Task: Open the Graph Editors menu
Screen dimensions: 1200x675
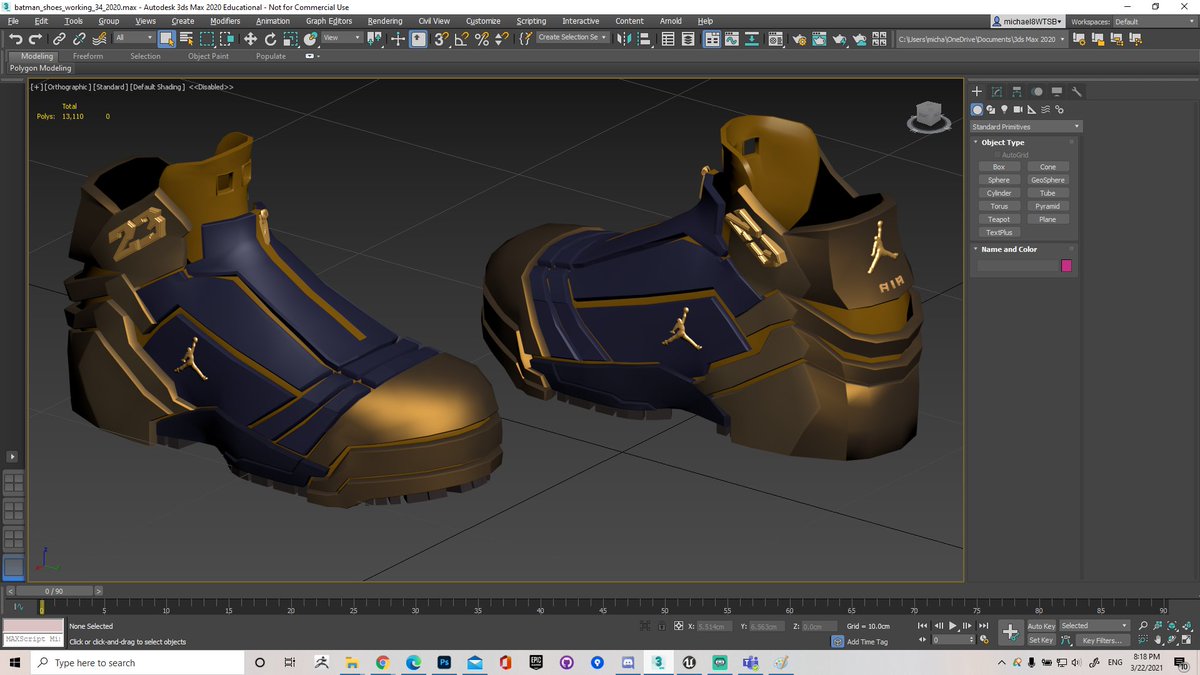Action: pyautogui.click(x=329, y=21)
